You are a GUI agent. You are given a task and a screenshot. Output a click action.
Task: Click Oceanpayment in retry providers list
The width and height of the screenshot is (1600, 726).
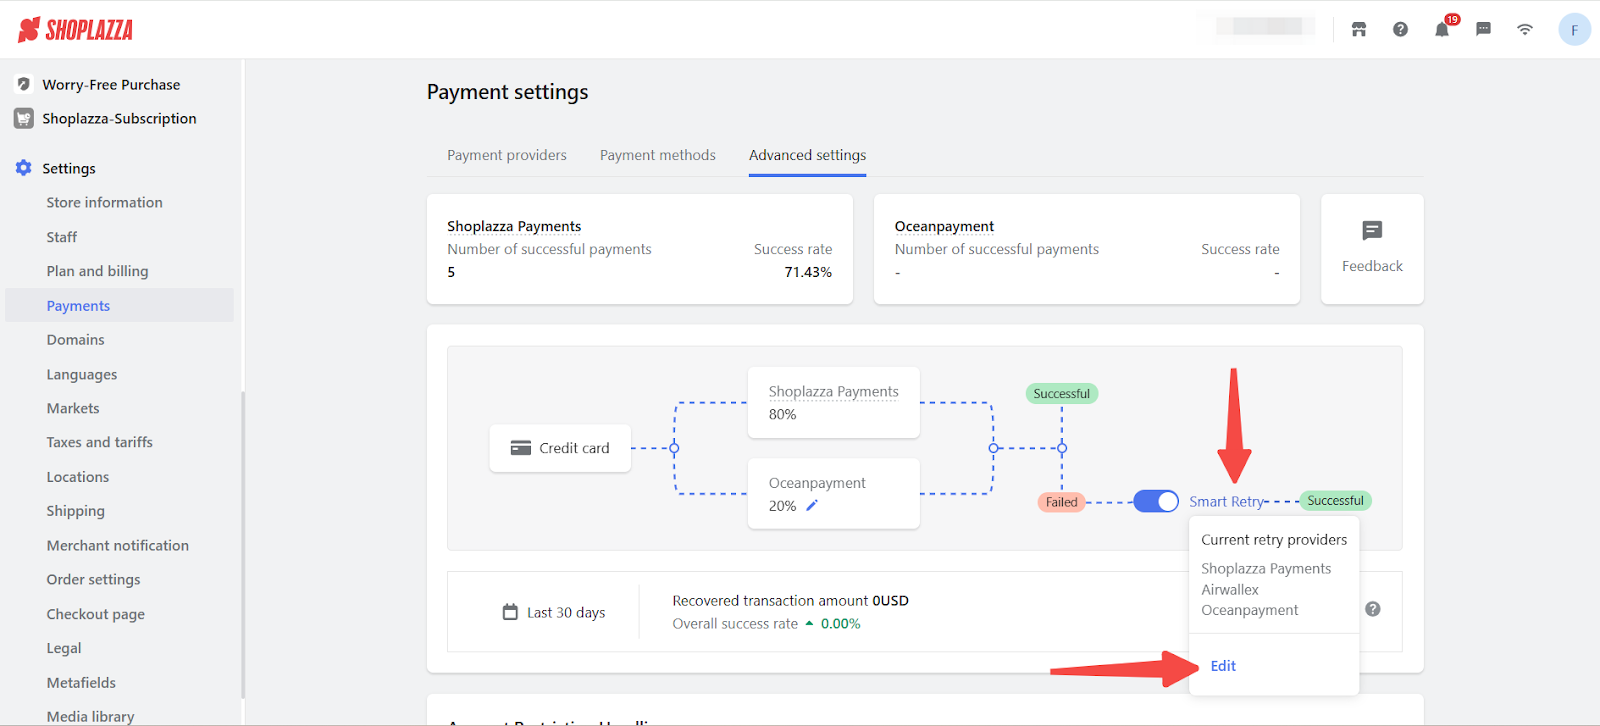1250,610
